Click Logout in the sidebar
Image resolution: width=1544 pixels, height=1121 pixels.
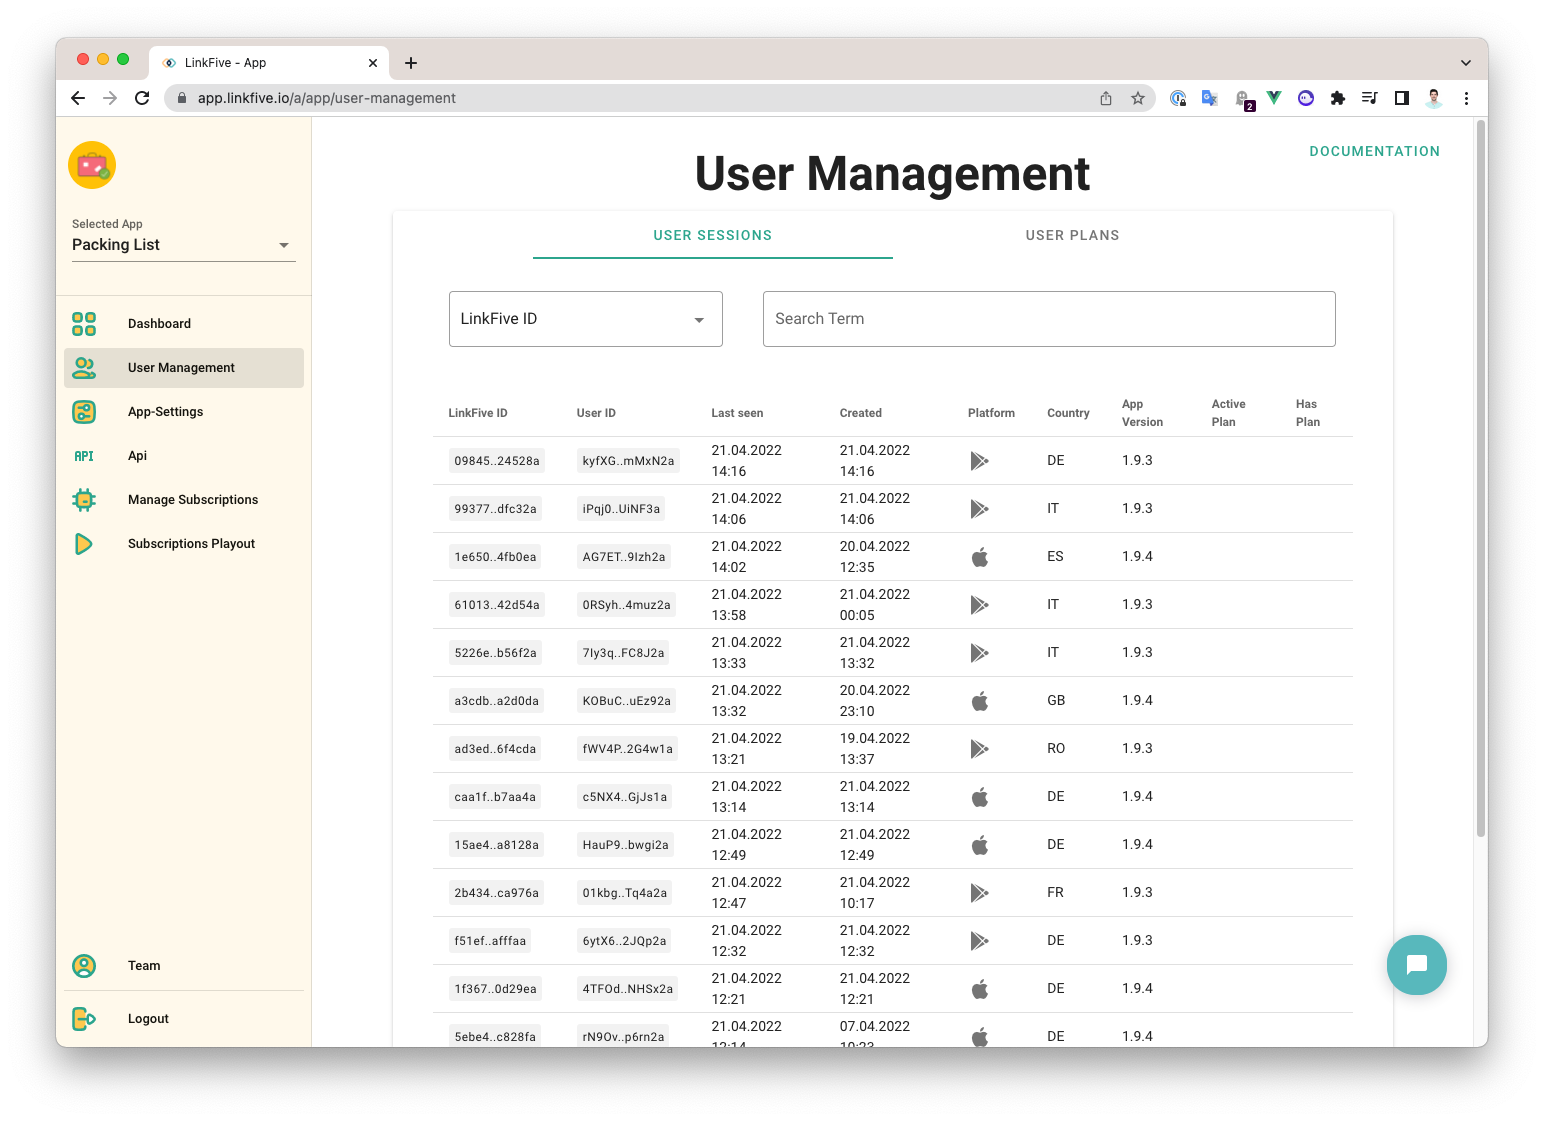tap(184, 1019)
